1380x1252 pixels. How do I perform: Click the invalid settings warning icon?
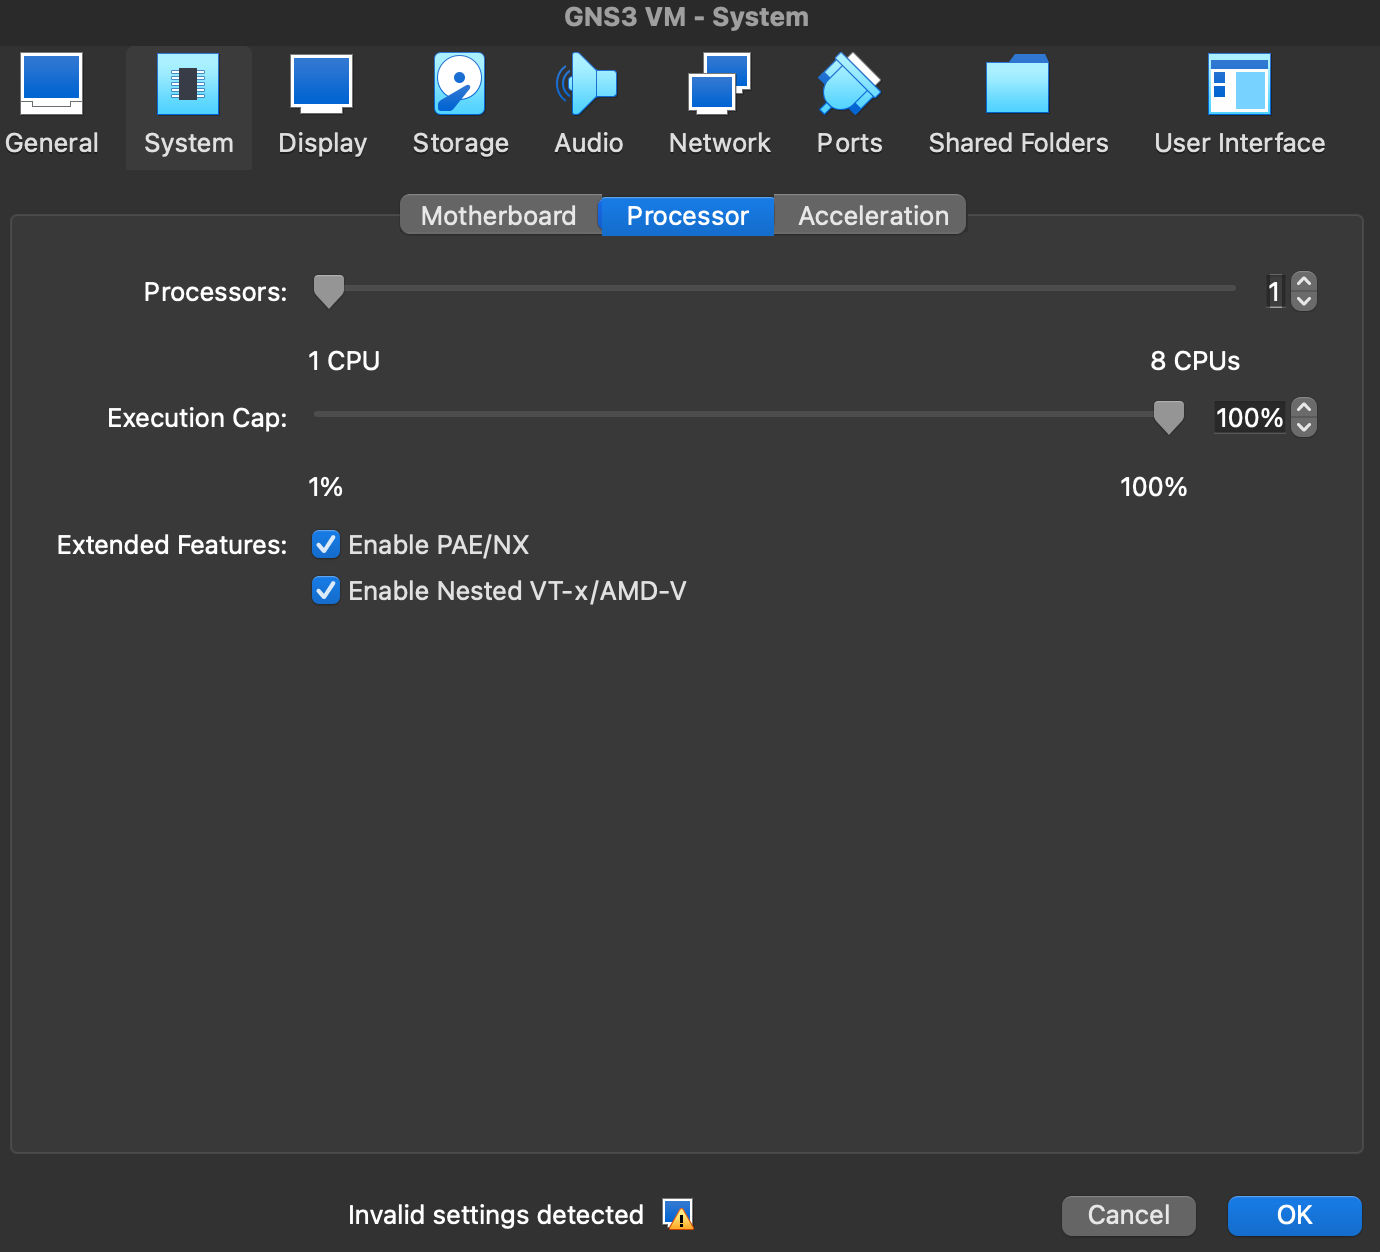tap(678, 1214)
